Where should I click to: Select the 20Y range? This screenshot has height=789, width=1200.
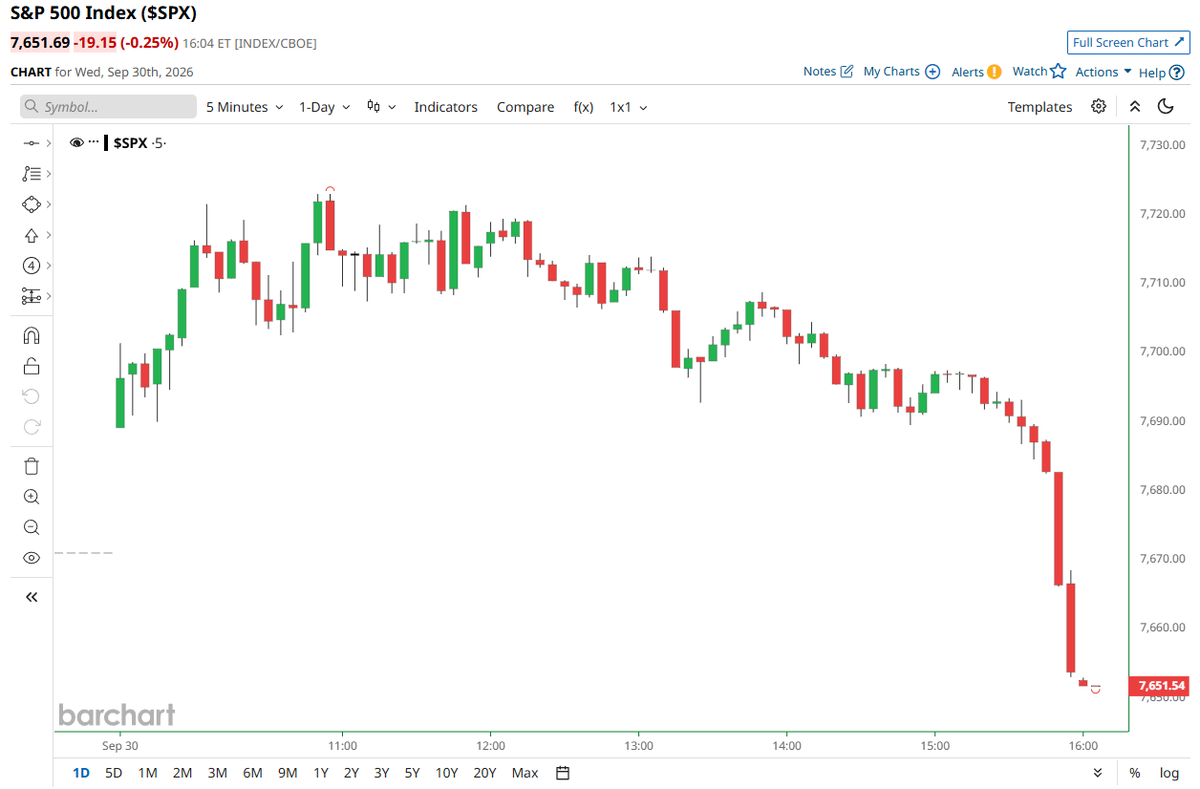tap(484, 773)
